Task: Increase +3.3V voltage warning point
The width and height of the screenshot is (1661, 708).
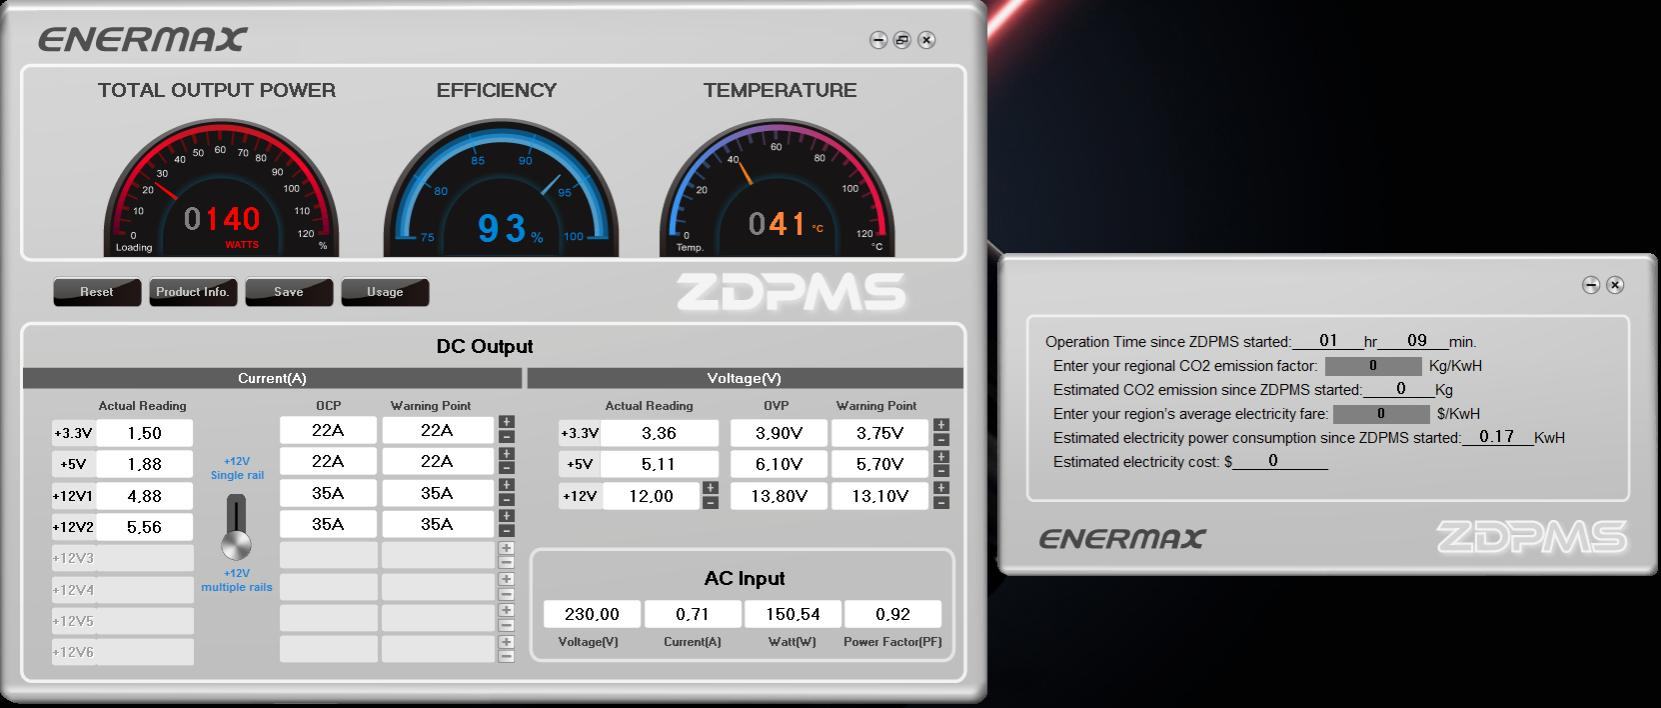Action: click(x=941, y=426)
